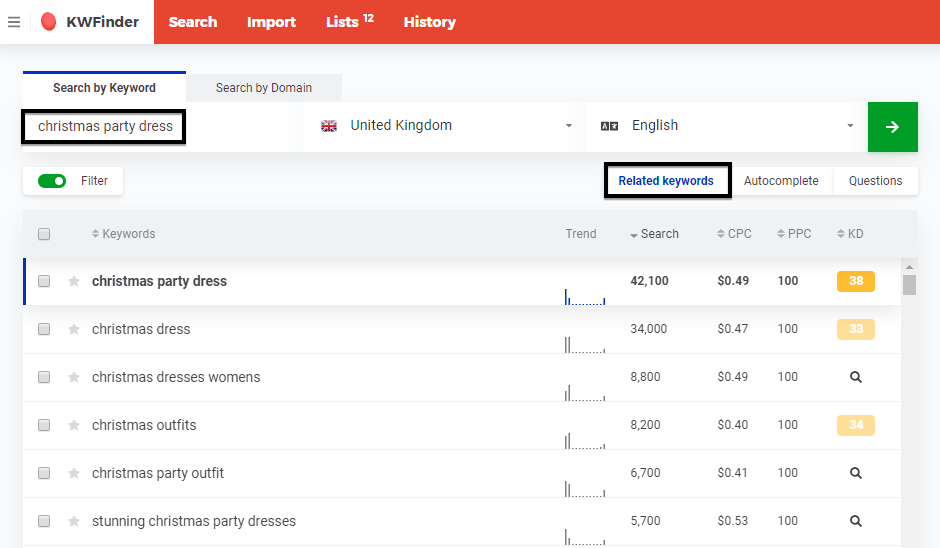Screen dimensions: 940x548
Task: Sort keywords by Search volume column
Action: click(655, 234)
